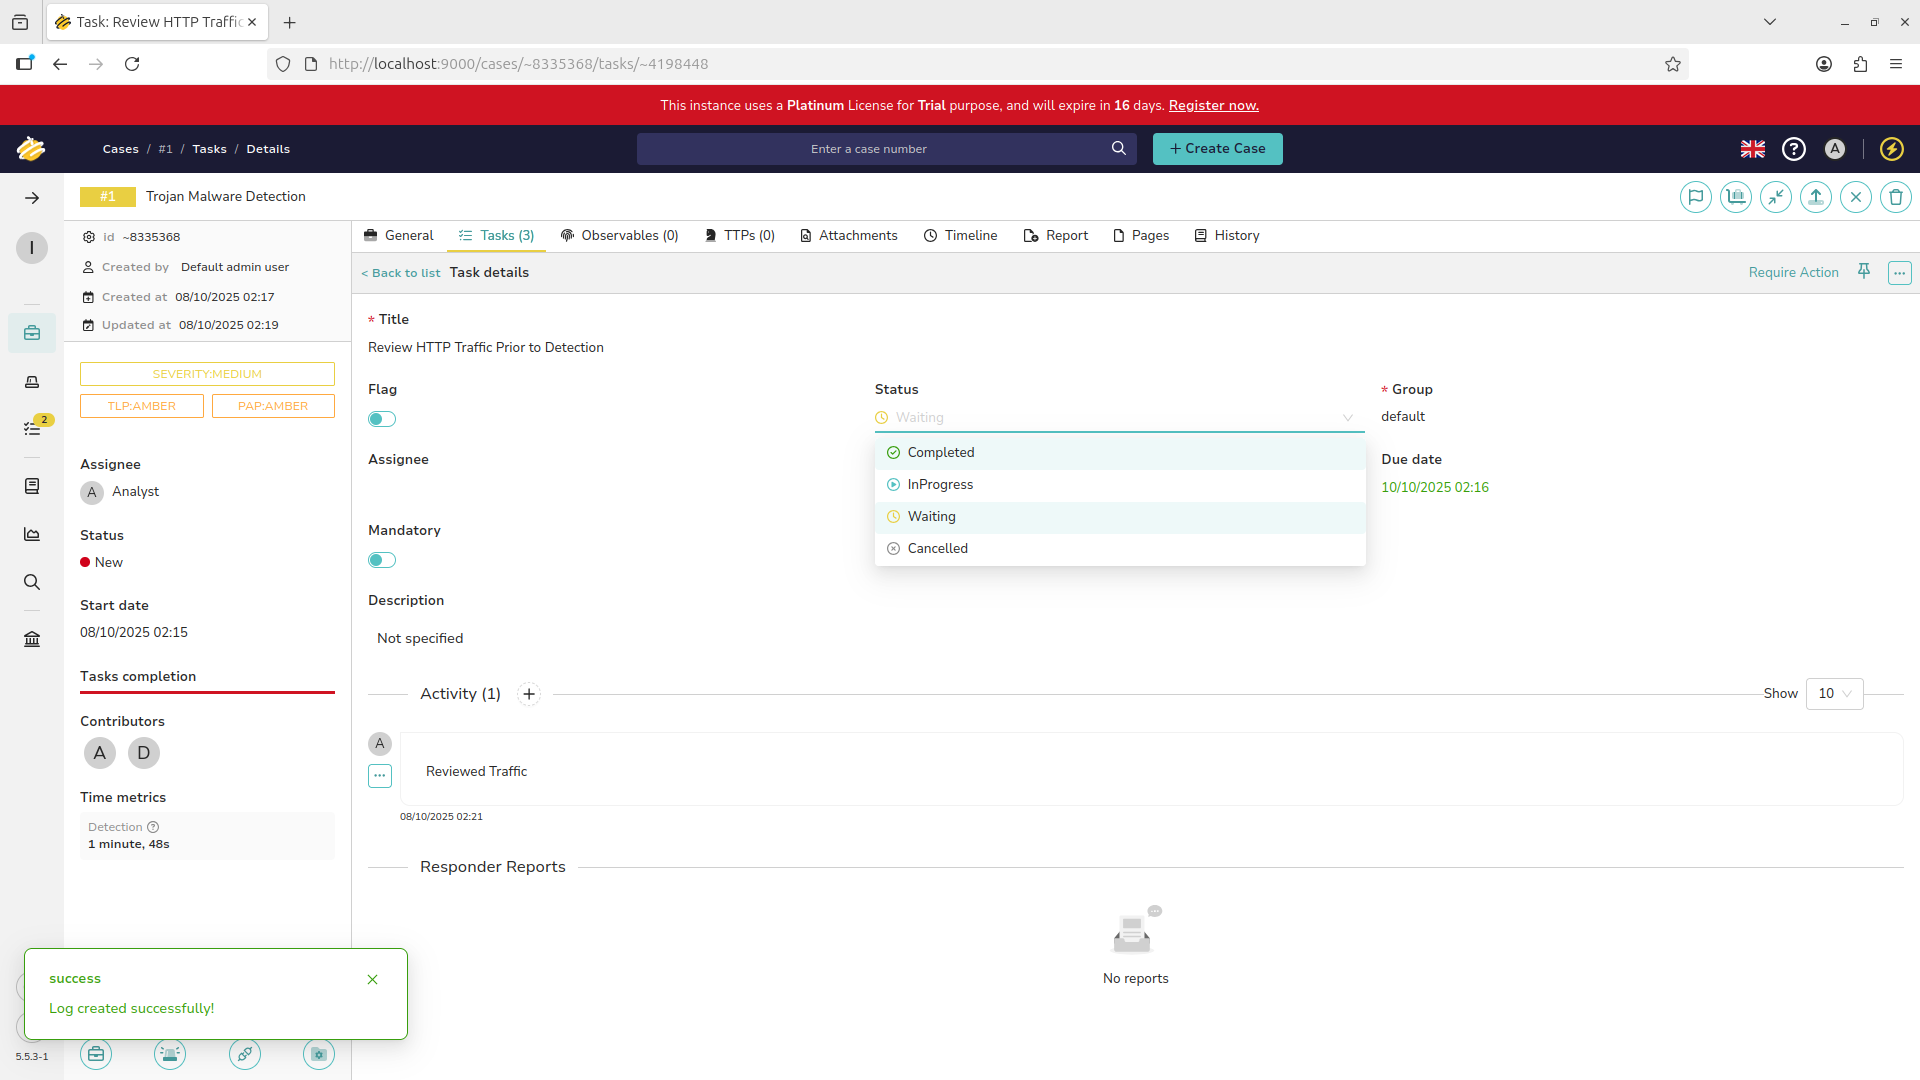Switch to the Observables (0) tab
This screenshot has width=1920, height=1080.
pos(619,236)
